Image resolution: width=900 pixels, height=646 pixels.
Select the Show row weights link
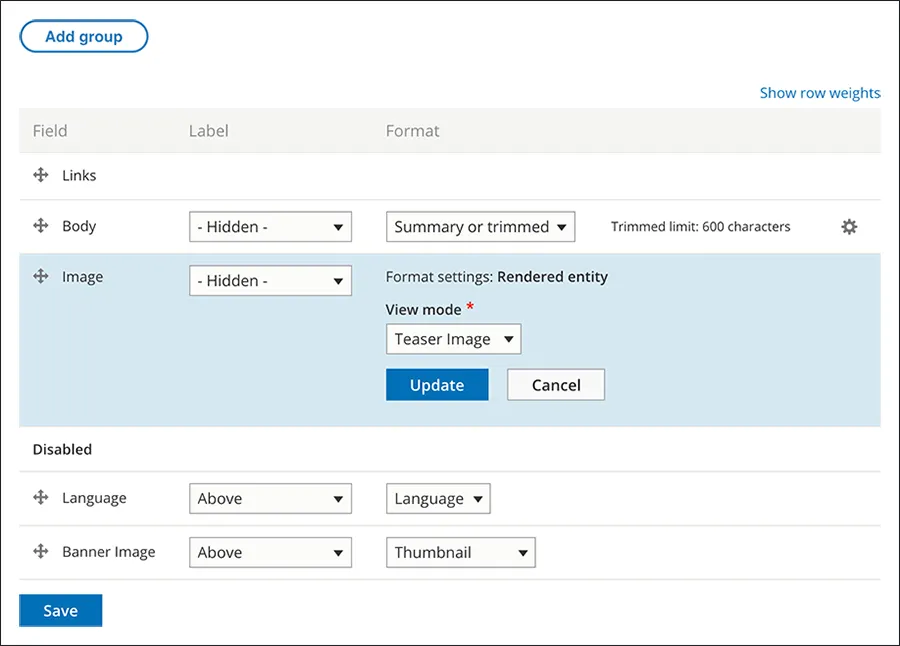820,92
